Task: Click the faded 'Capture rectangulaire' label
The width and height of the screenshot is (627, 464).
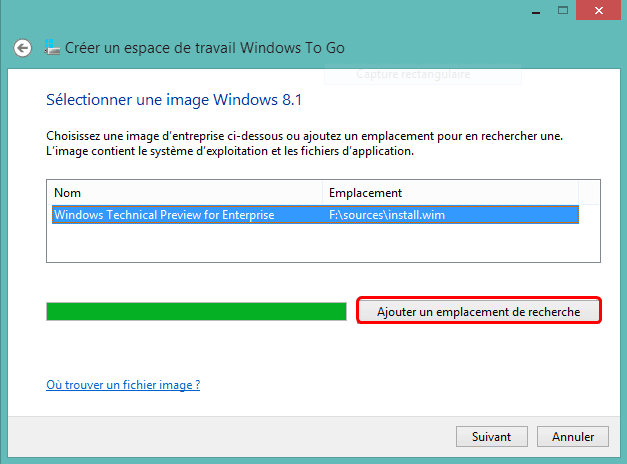Action: (412, 73)
